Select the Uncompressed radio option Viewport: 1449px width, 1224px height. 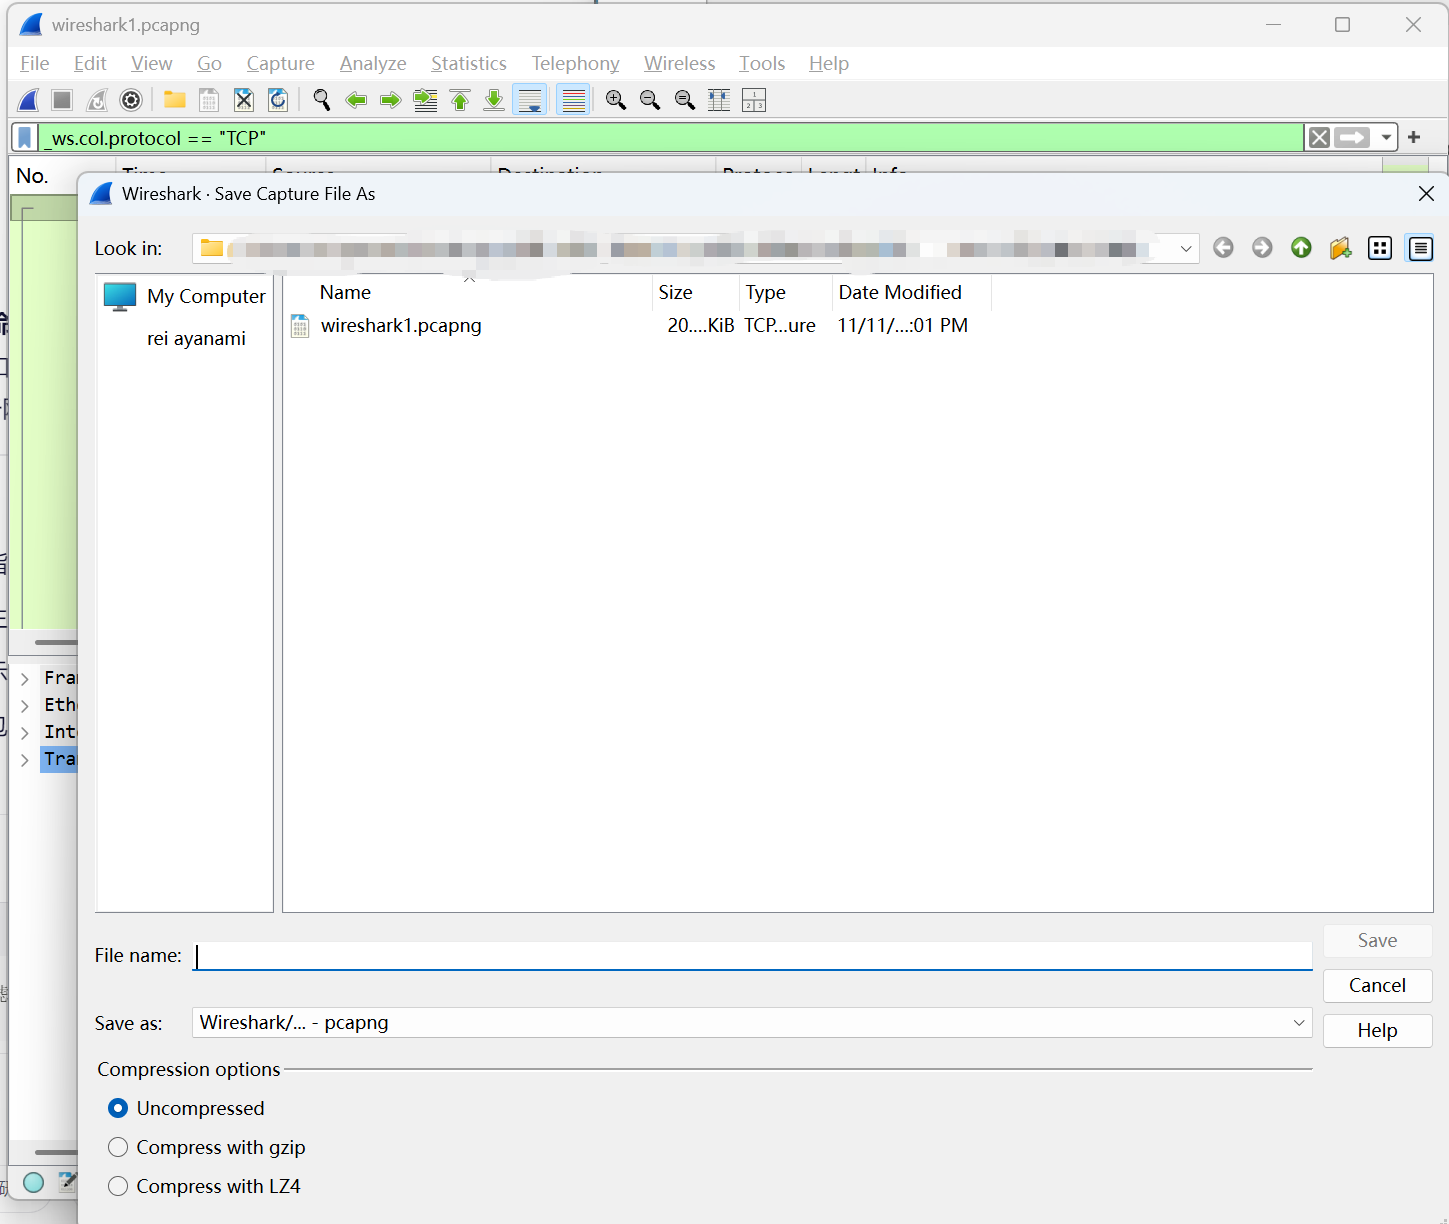point(118,1108)
